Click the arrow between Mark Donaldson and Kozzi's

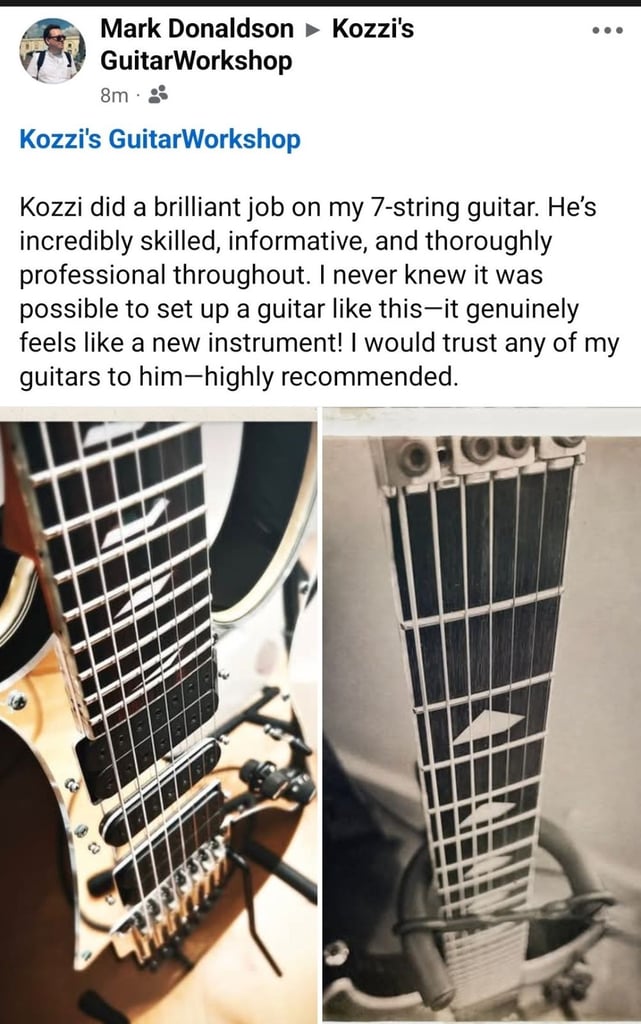click(x=313, y=29)
